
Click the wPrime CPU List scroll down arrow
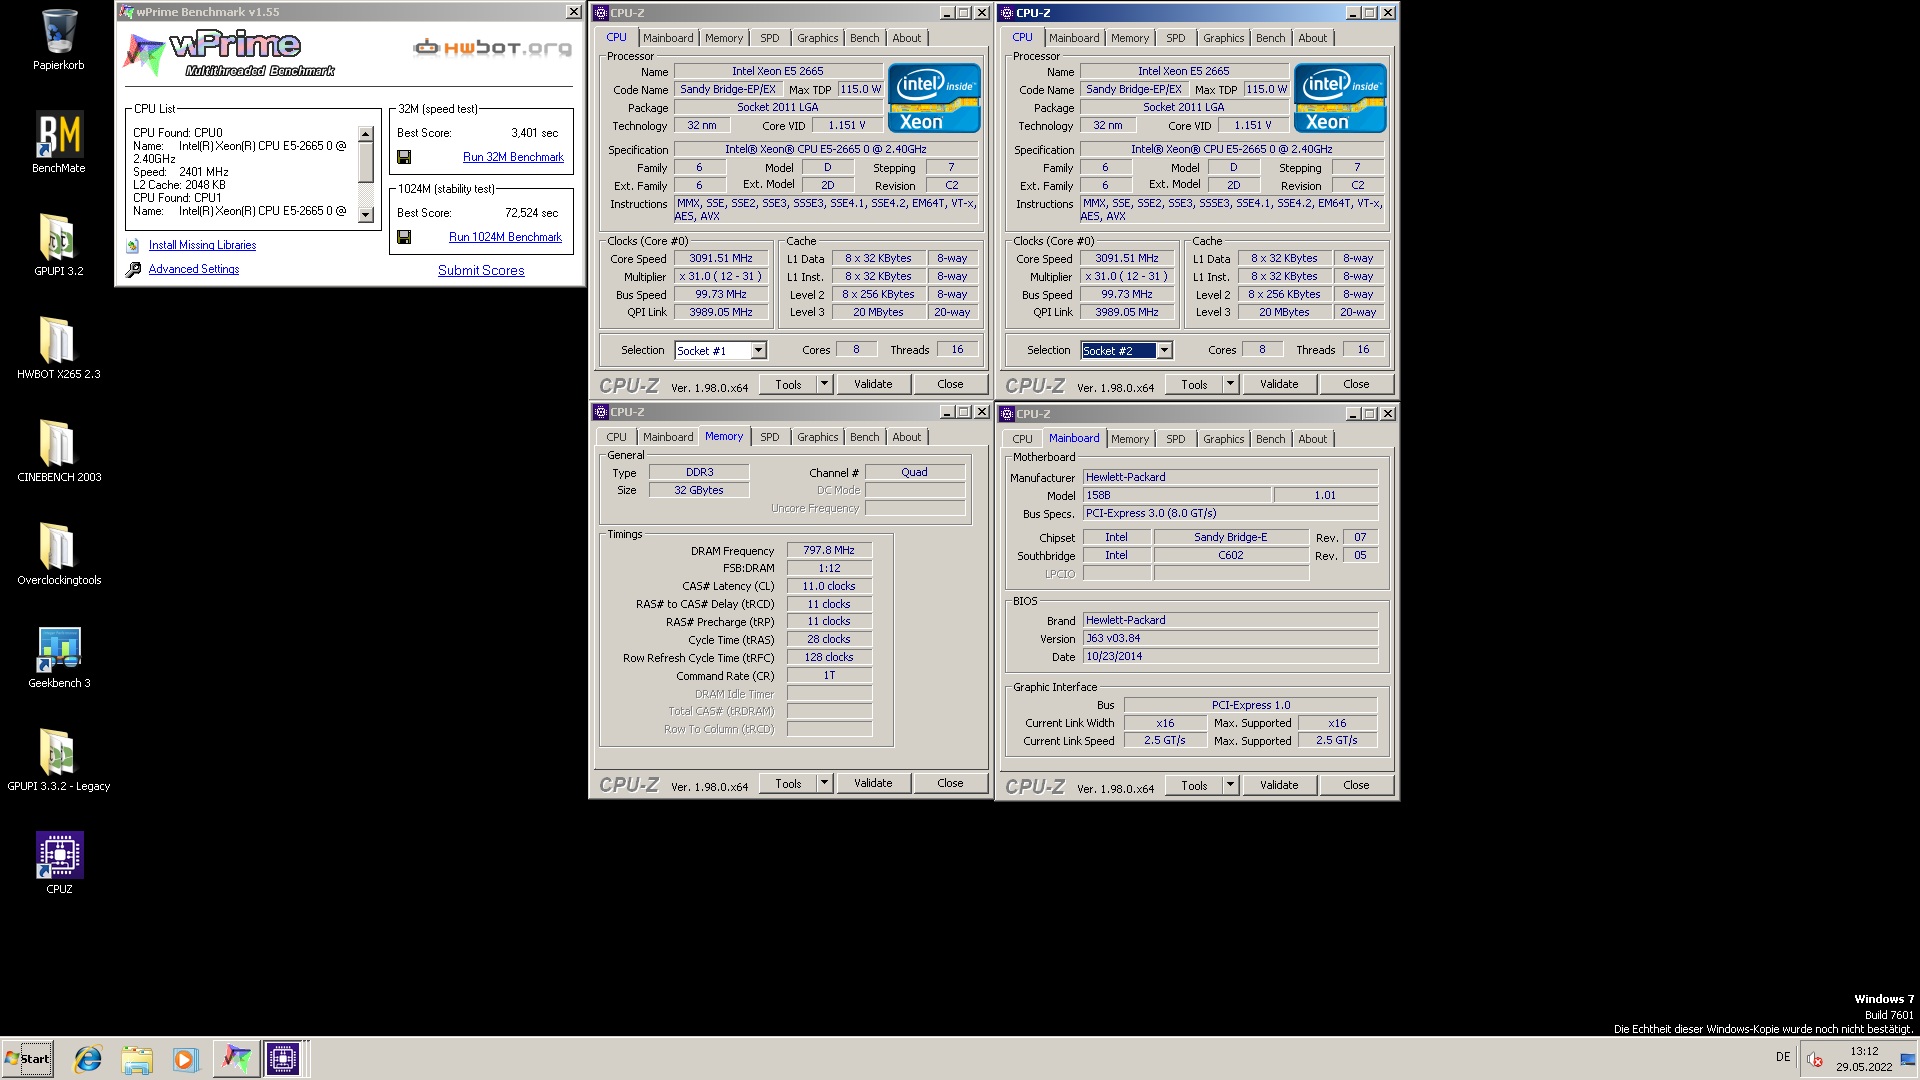[366, 214]
